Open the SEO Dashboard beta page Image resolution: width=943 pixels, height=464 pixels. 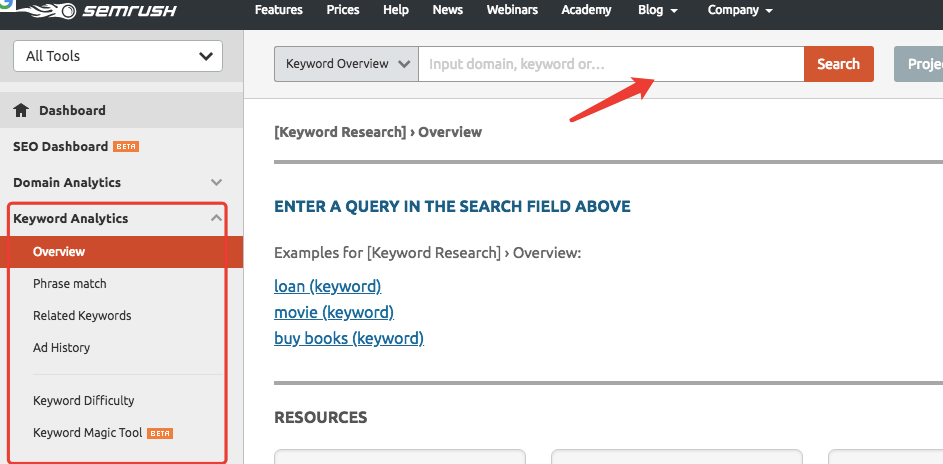(76, 147)
